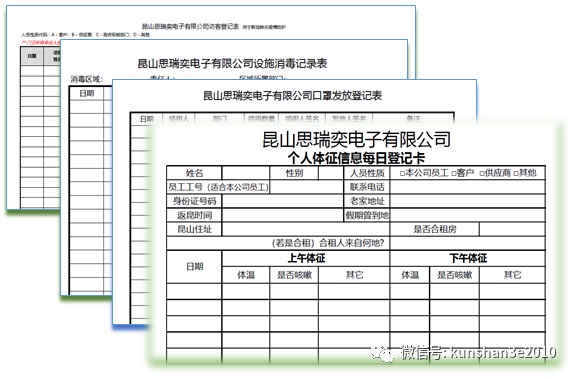This screenshot has width=575, height=379.
Task: Select the 访客登记表 sheet at back
Action: coord(190,26)
